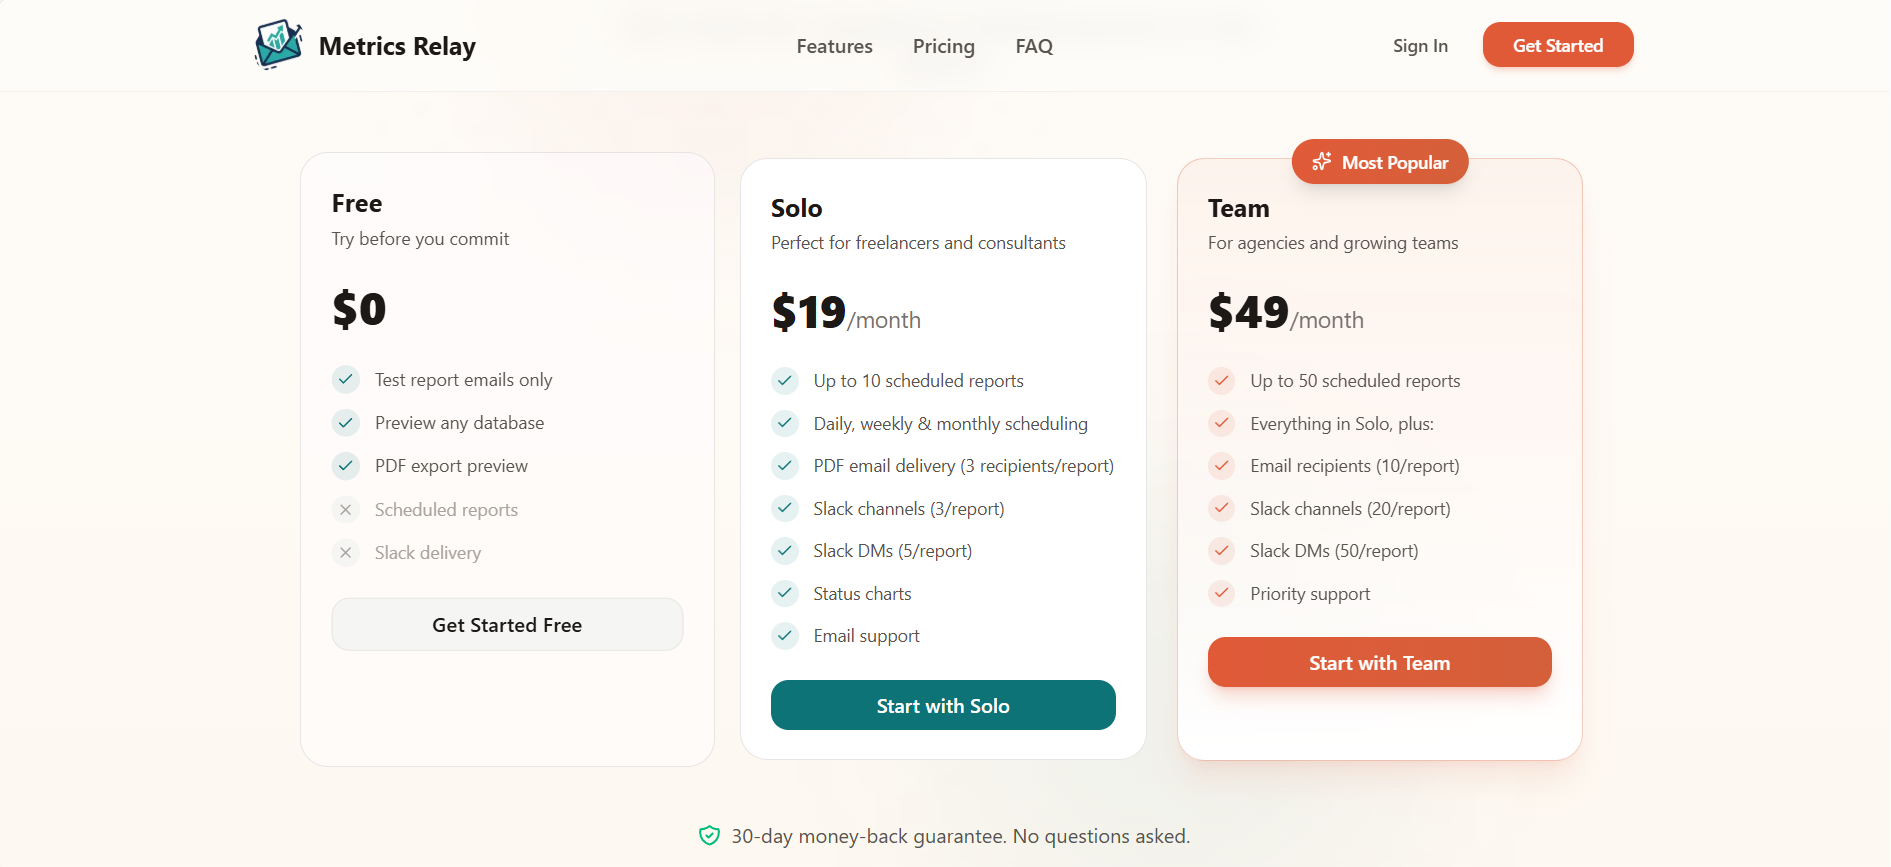This screenshot has width=1891, height=867.
Task: Click the Get Started Free button
Action: [506, 624]
